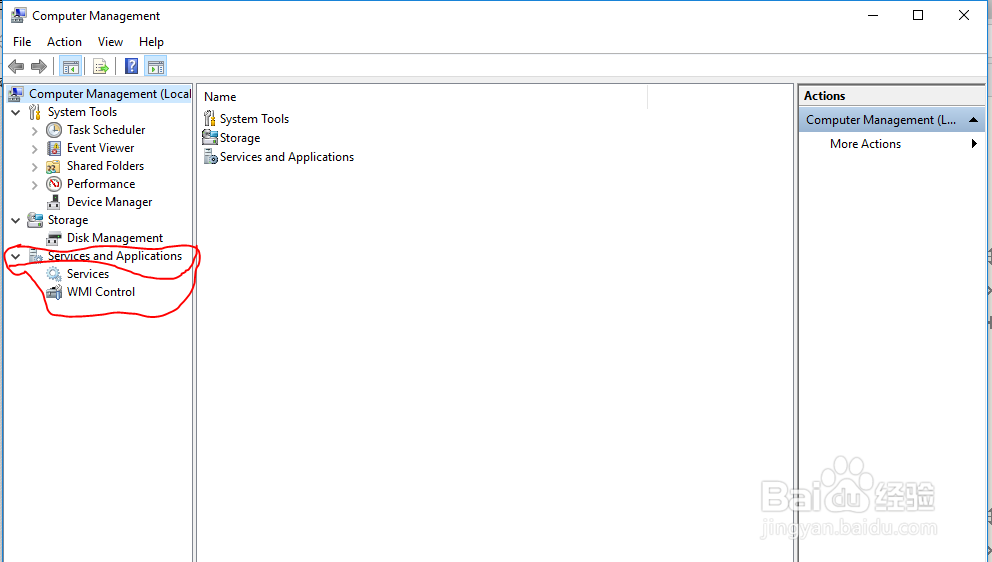The image size is (992, 562).
Task: Collapse the System Tools tree node
Action: 16,113
